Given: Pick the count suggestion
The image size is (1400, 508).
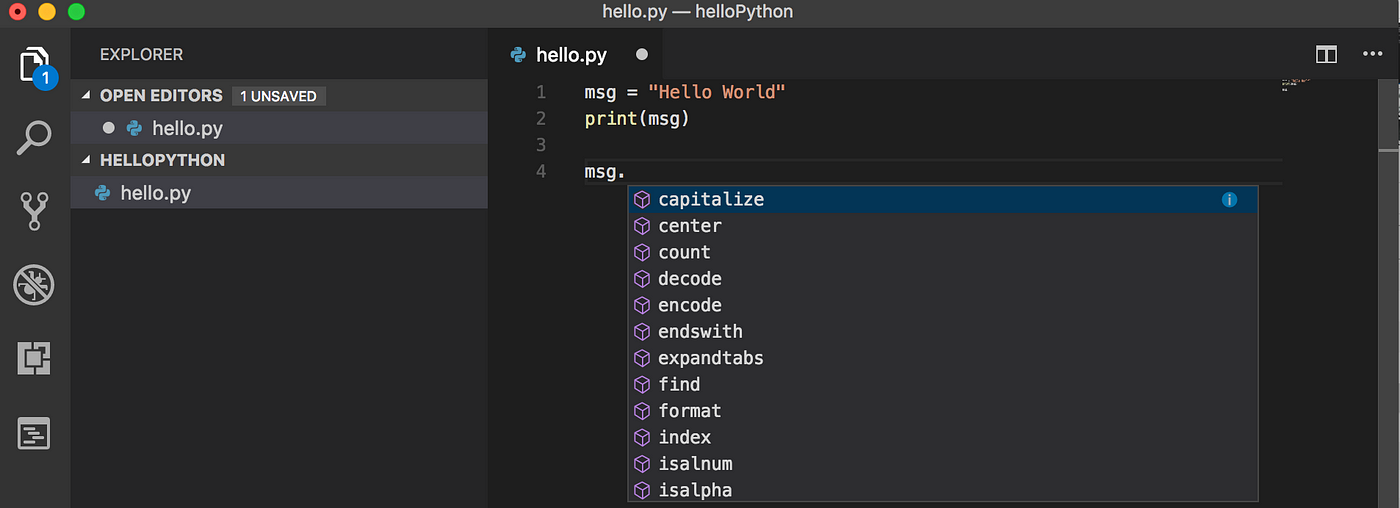Looking at the screenshot, I should pyautogui.click(x=942, y=252).
